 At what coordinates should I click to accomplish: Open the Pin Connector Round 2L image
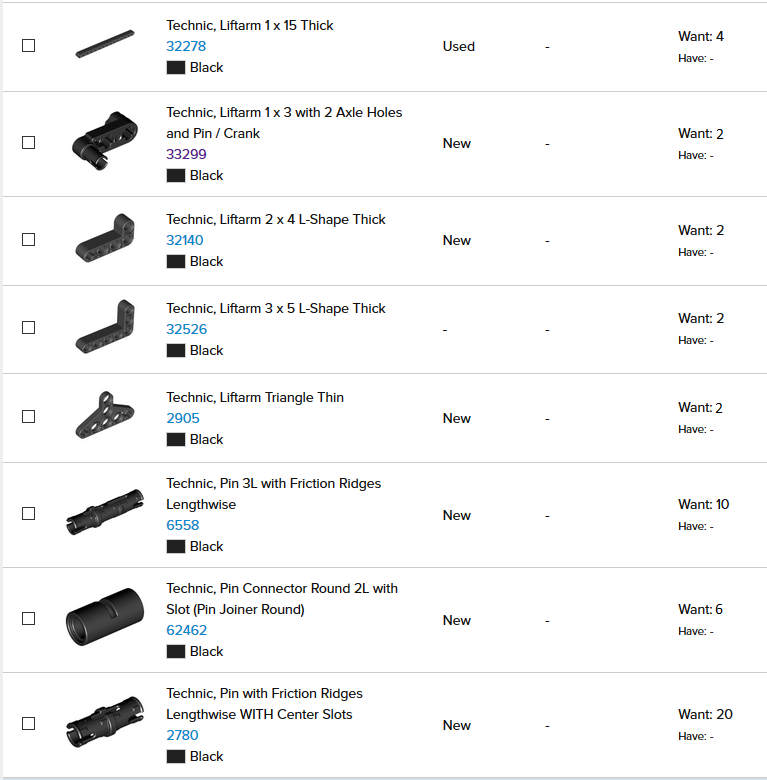105,617
